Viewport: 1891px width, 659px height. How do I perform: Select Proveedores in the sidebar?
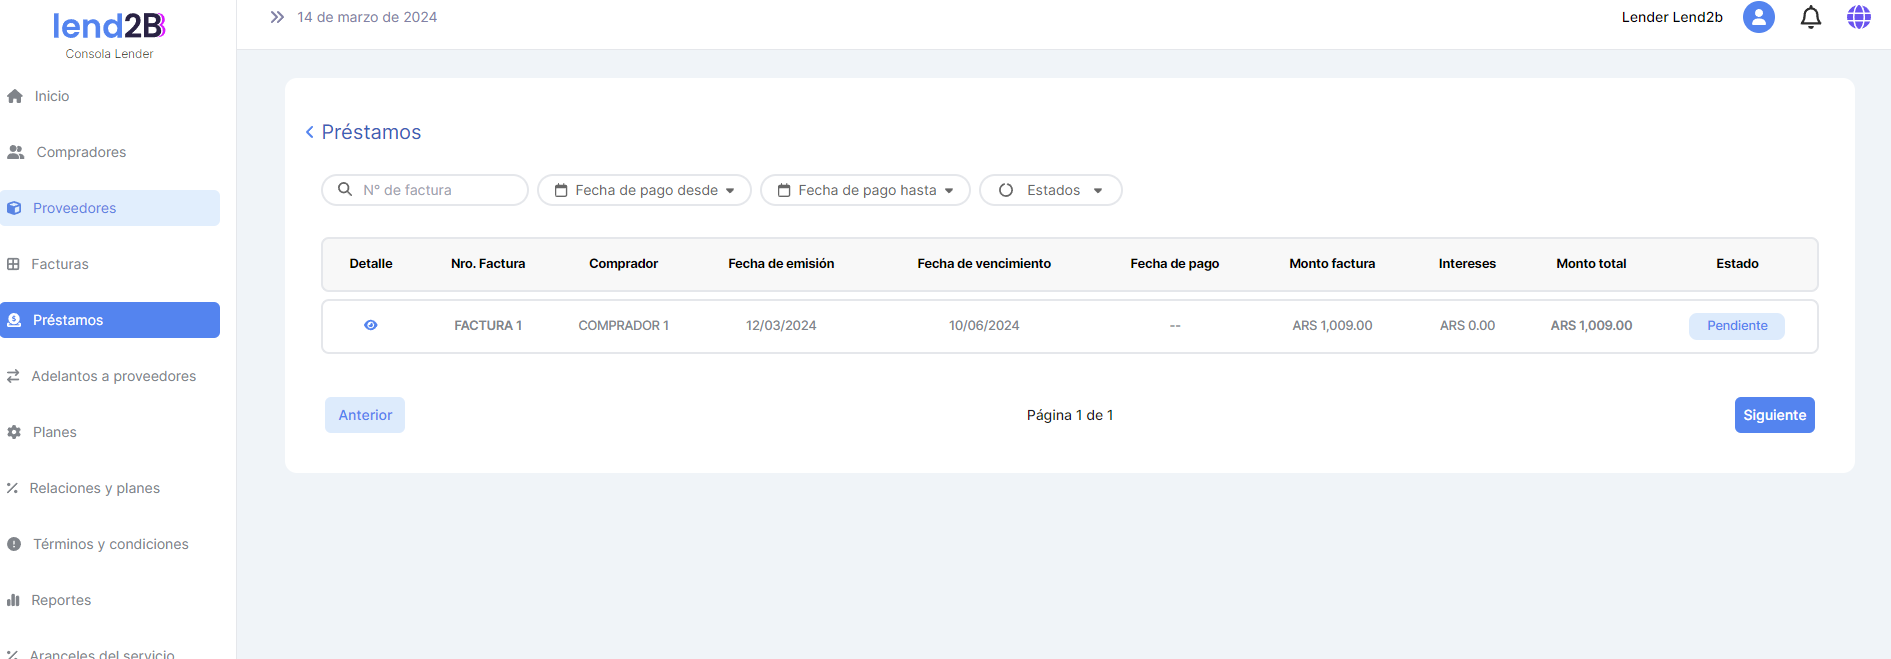tap(74, 208)
